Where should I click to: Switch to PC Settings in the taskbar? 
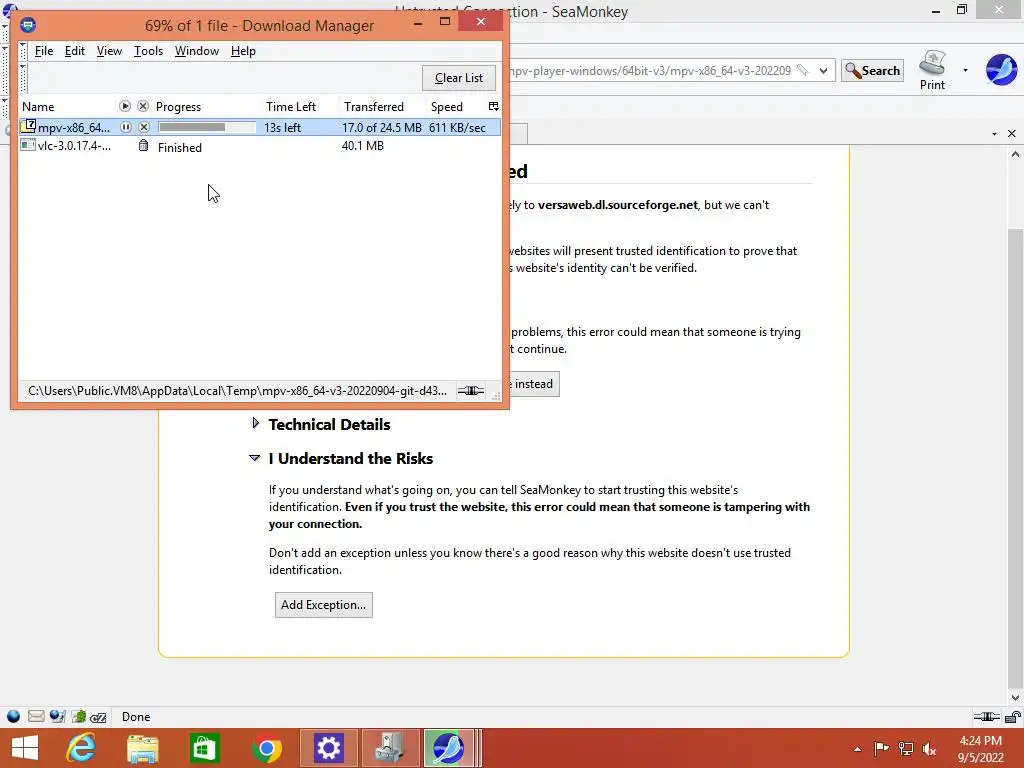point(328,748)
